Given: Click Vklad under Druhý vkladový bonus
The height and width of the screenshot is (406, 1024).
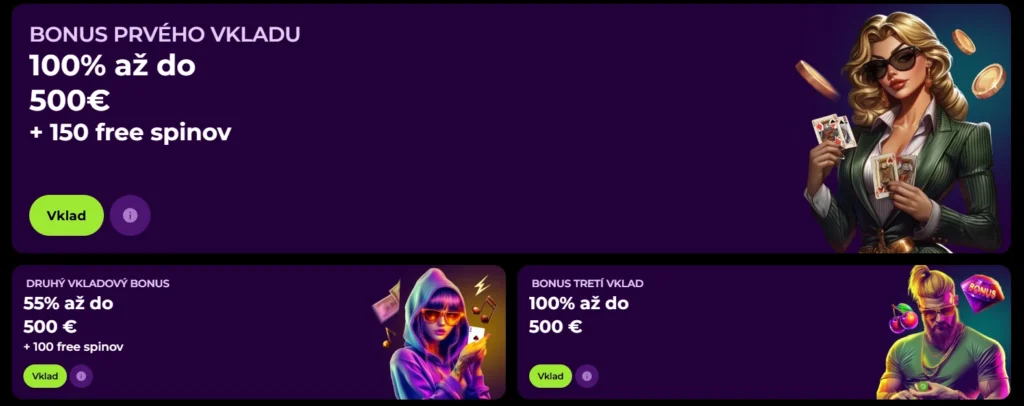Looking at the screenshot, I should 45,376.
